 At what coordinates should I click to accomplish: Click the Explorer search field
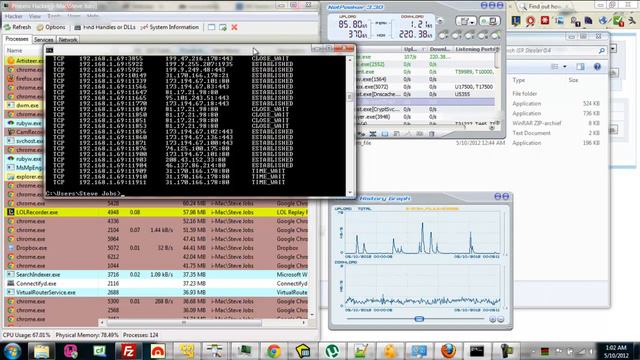(x=556, y=51)
